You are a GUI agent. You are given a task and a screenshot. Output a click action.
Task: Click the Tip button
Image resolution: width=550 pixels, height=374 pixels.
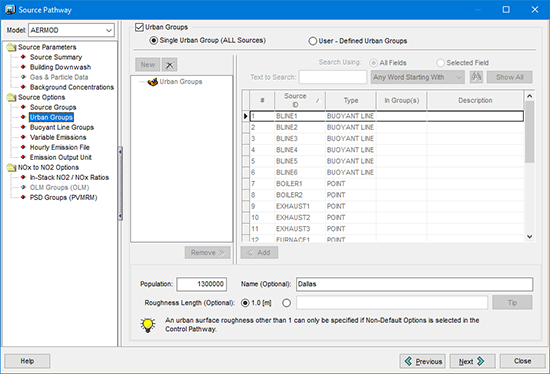(512, 302)
